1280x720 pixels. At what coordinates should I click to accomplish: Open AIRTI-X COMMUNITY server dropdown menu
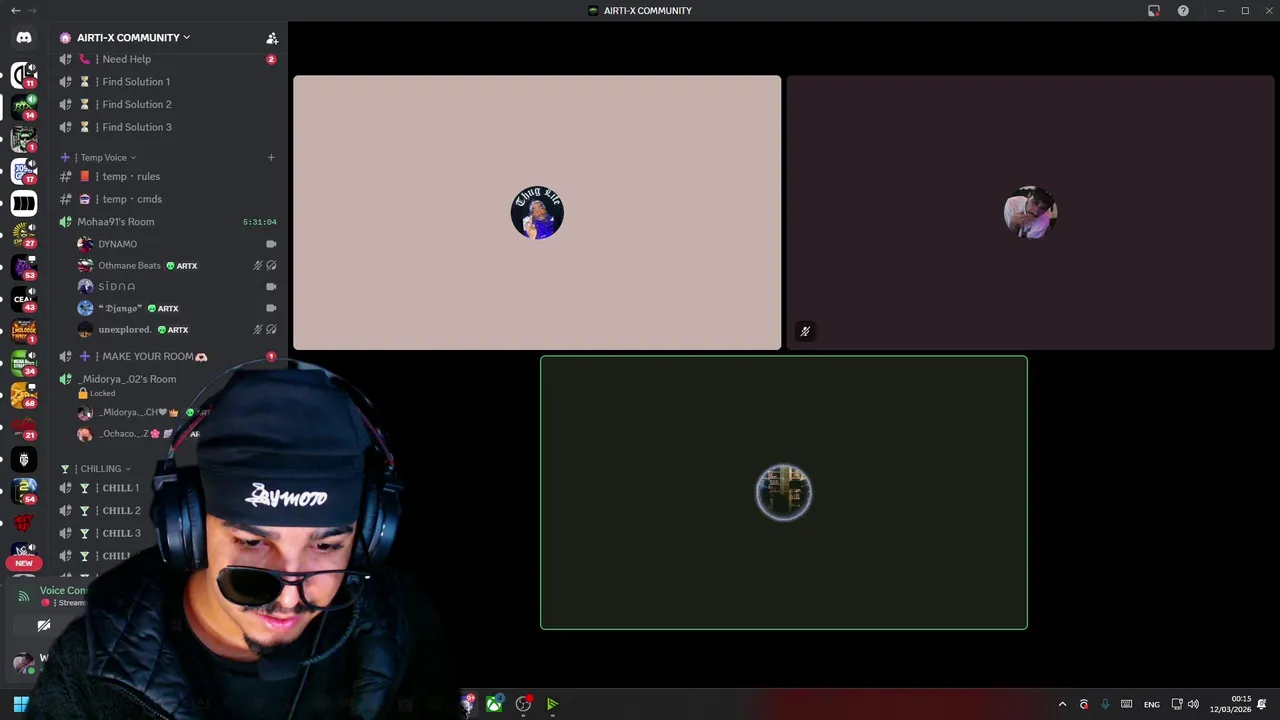[133, 38]
